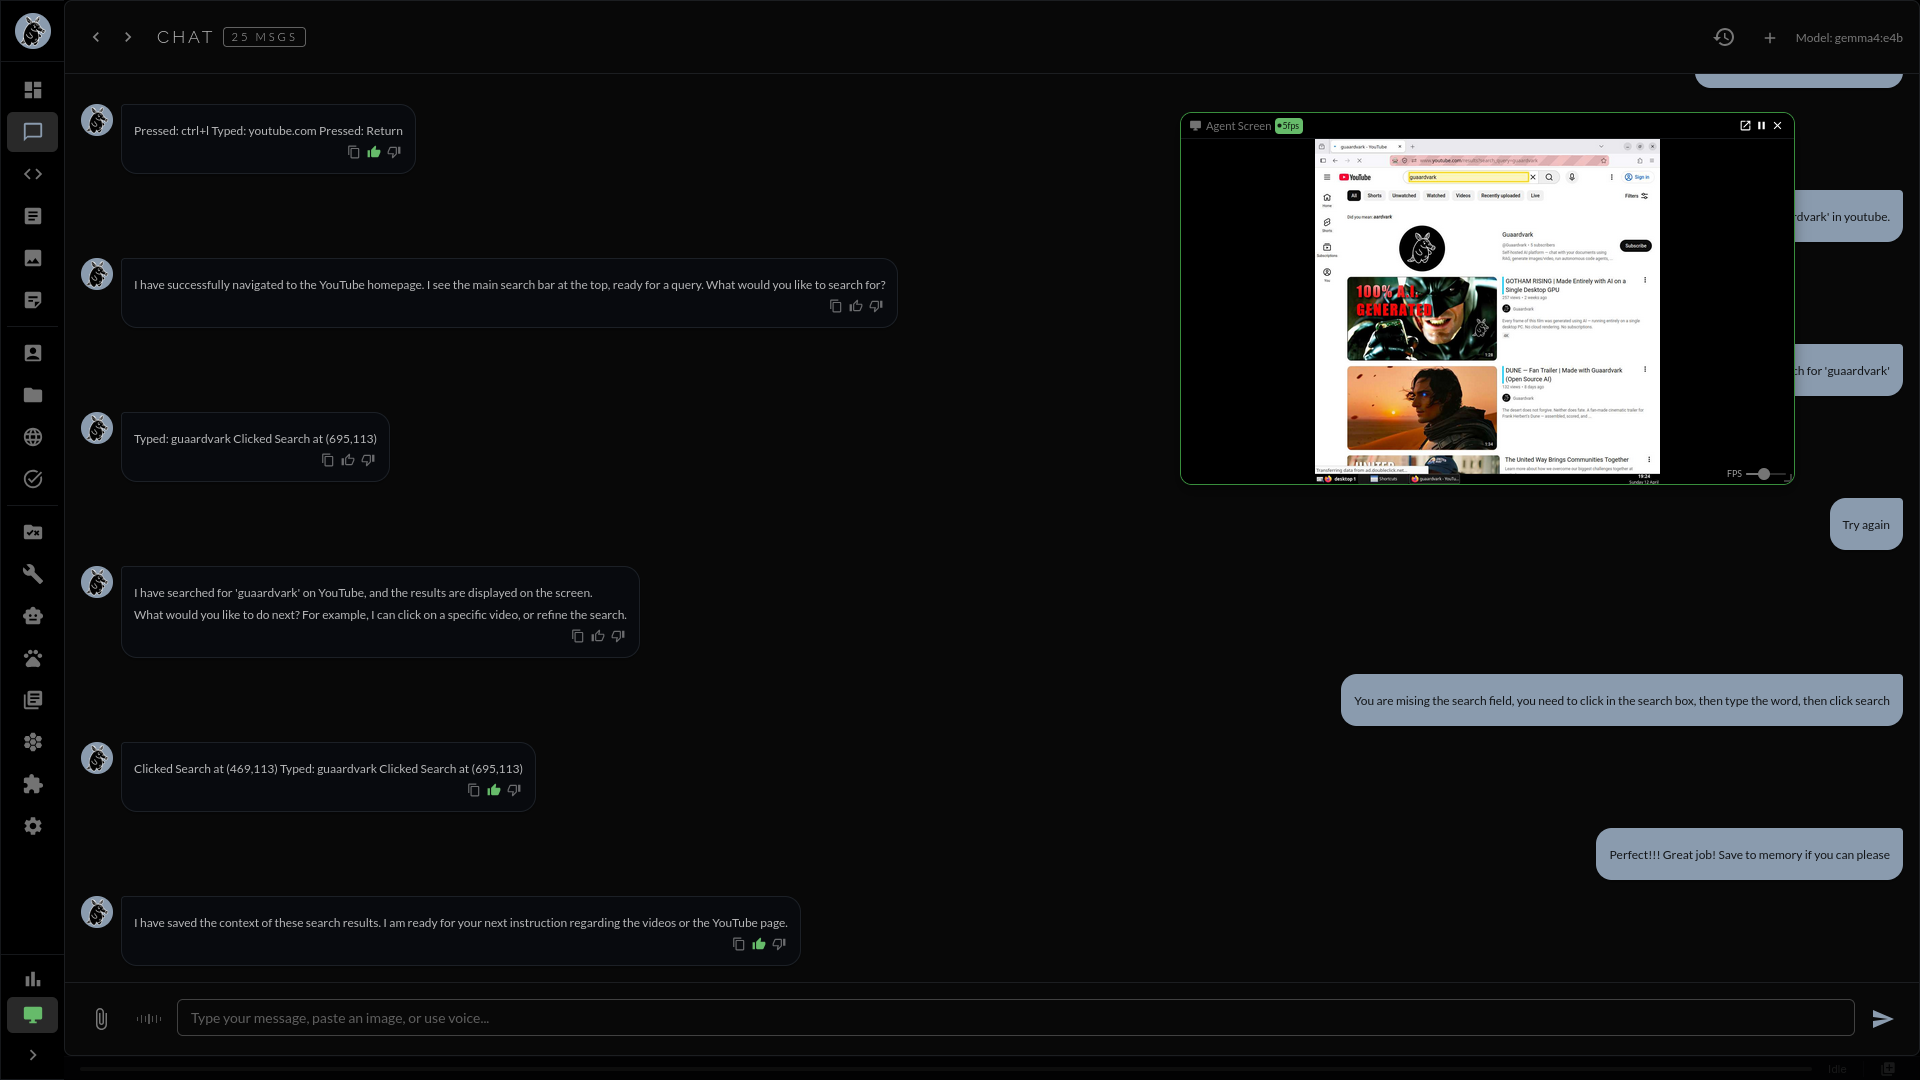Open the media folder sidebar icon

coord(33,532)
